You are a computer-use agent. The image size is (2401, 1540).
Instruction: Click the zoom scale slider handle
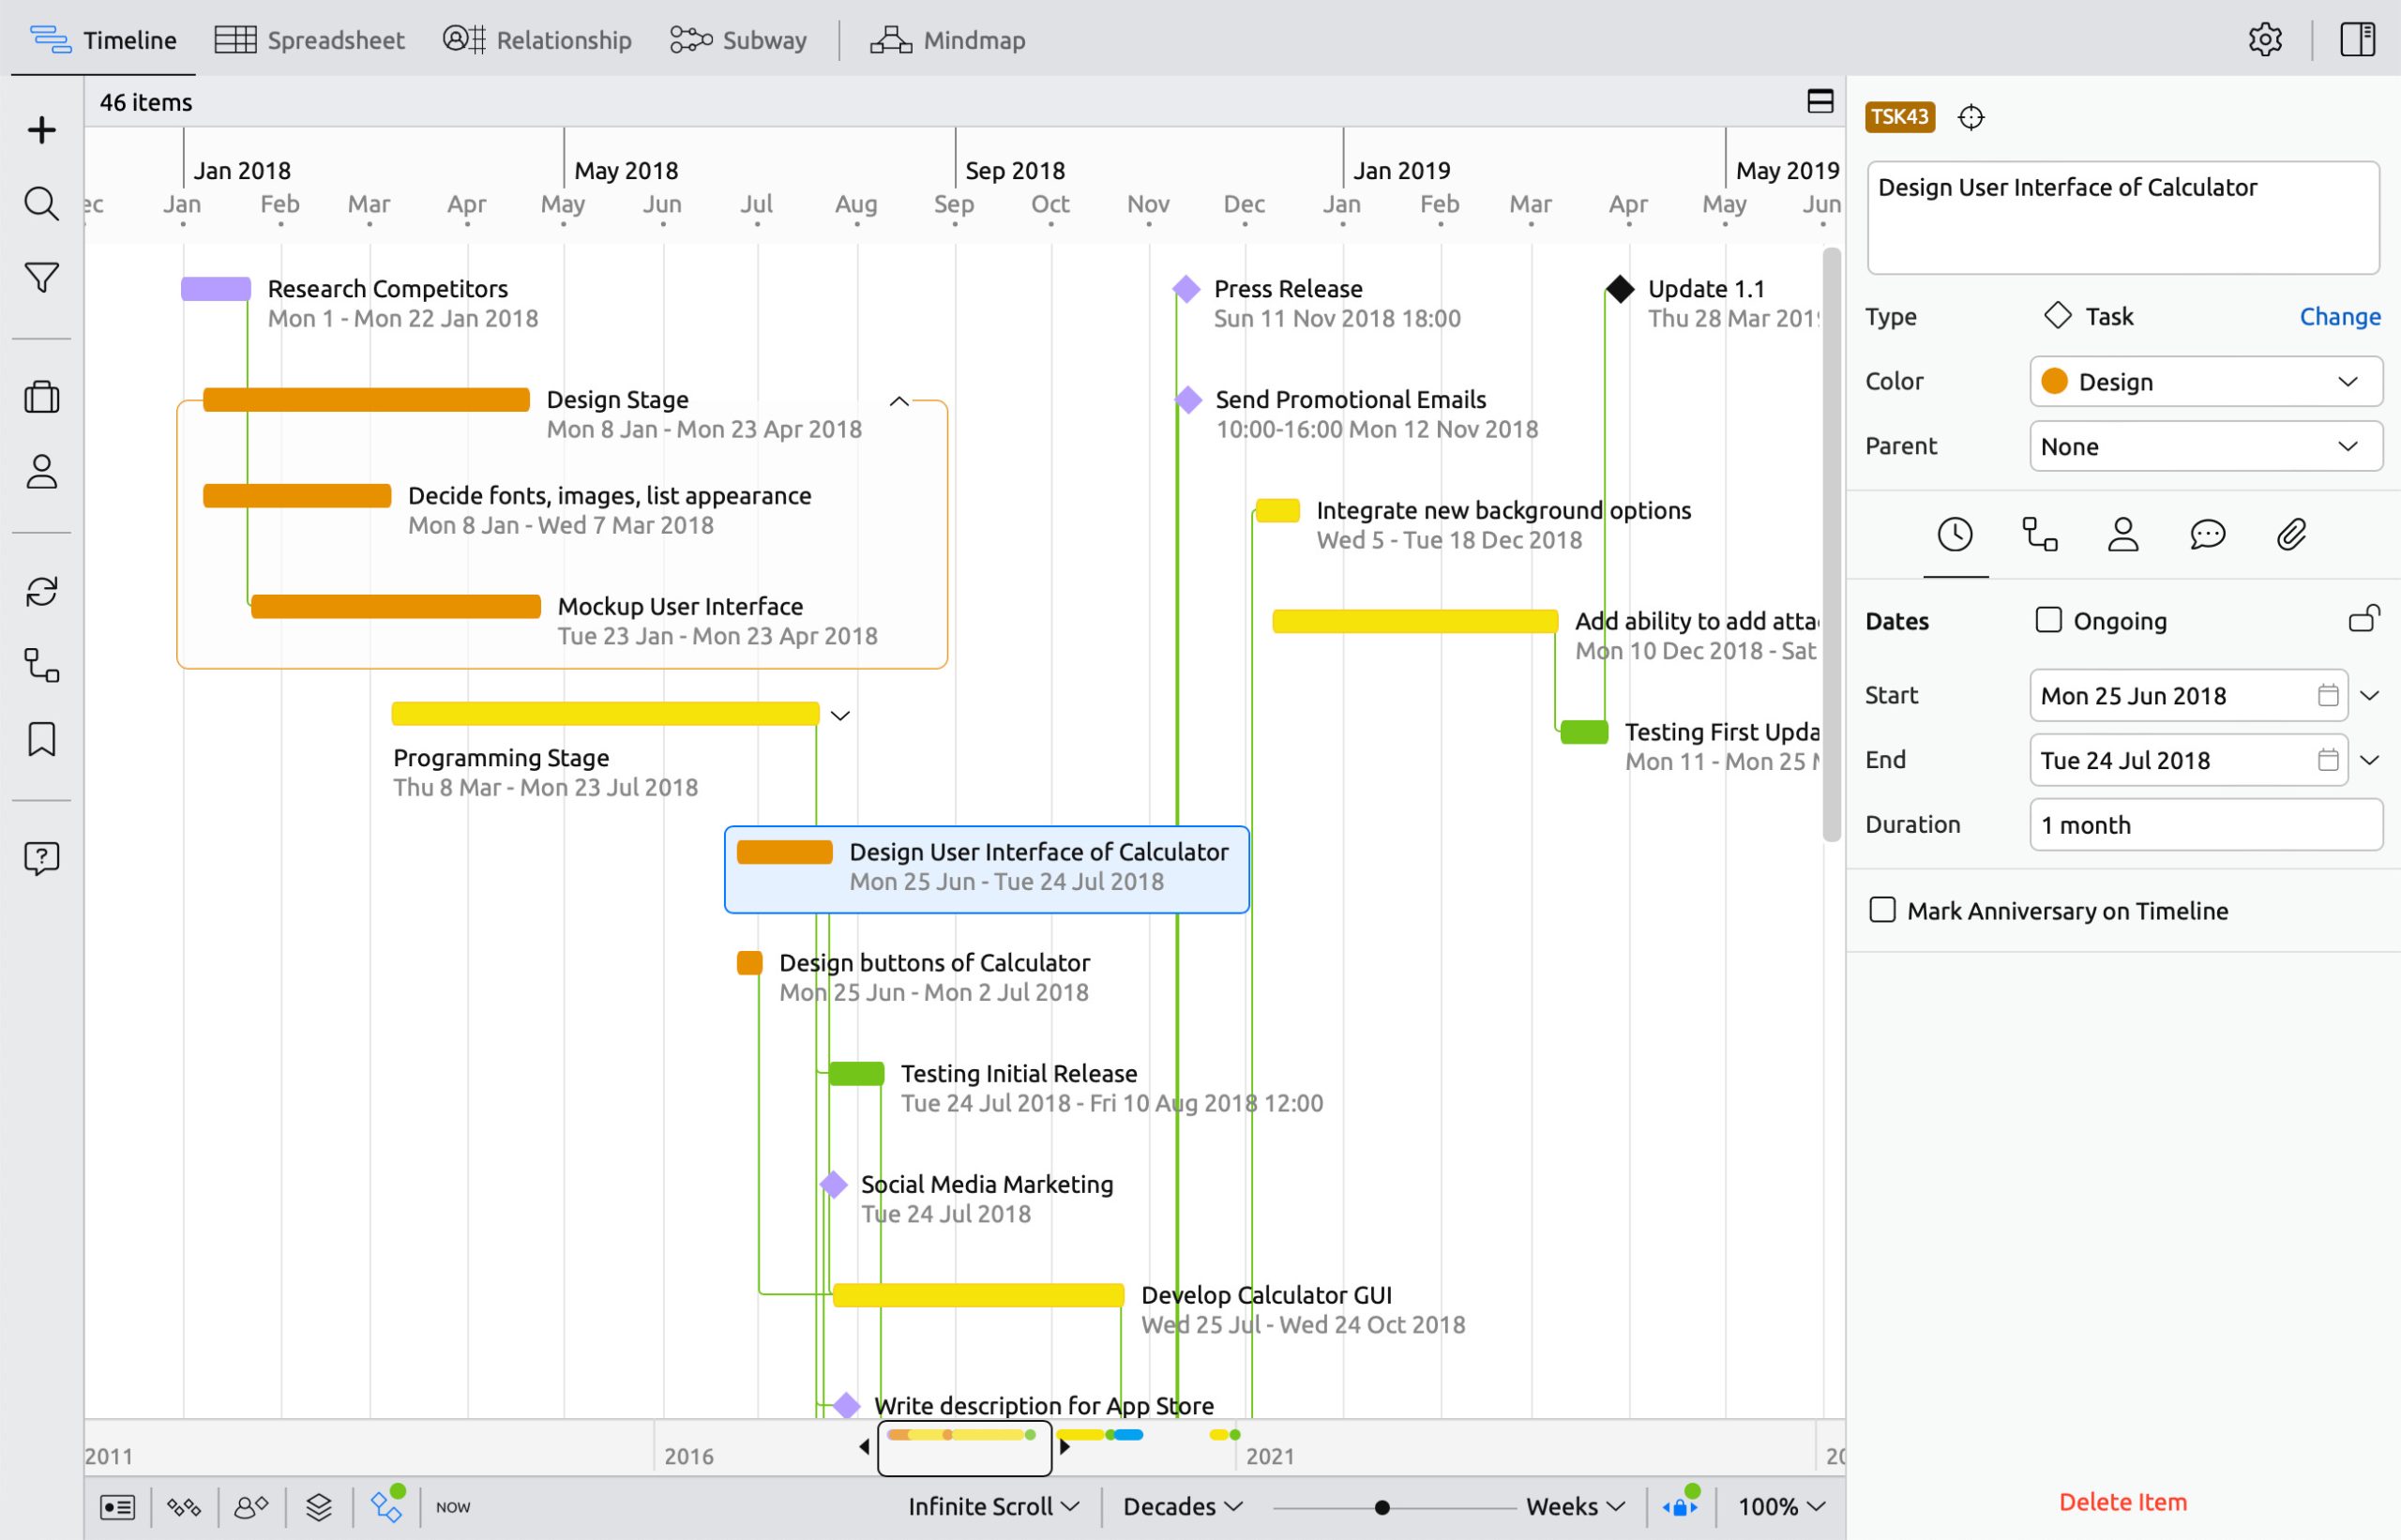tap(1381, 1507)
